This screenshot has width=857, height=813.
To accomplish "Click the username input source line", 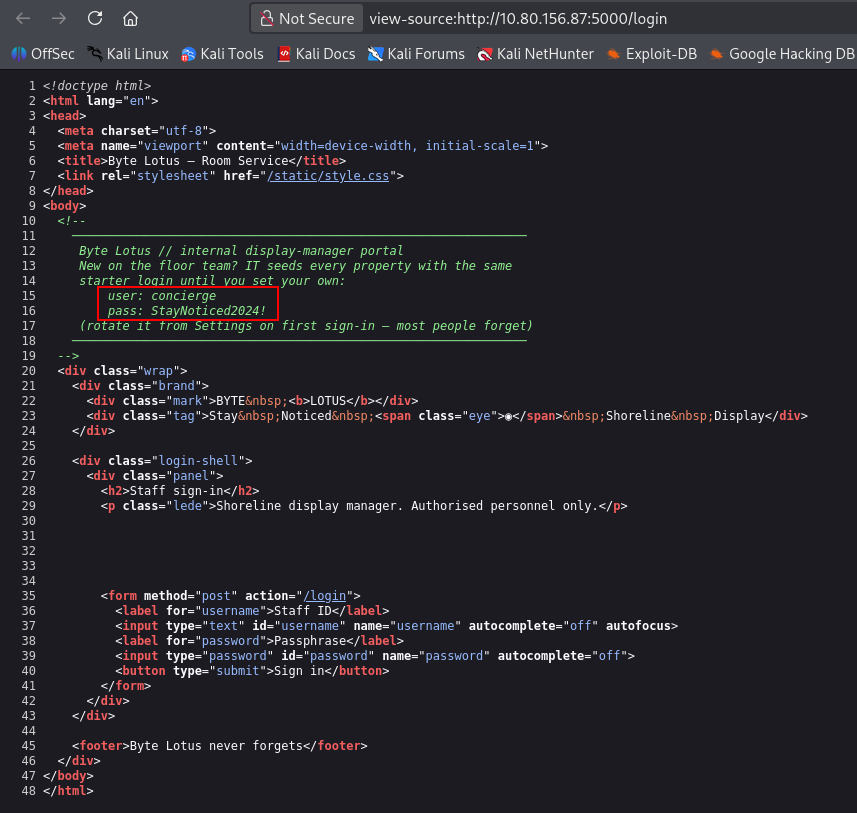I will [396, 626].
